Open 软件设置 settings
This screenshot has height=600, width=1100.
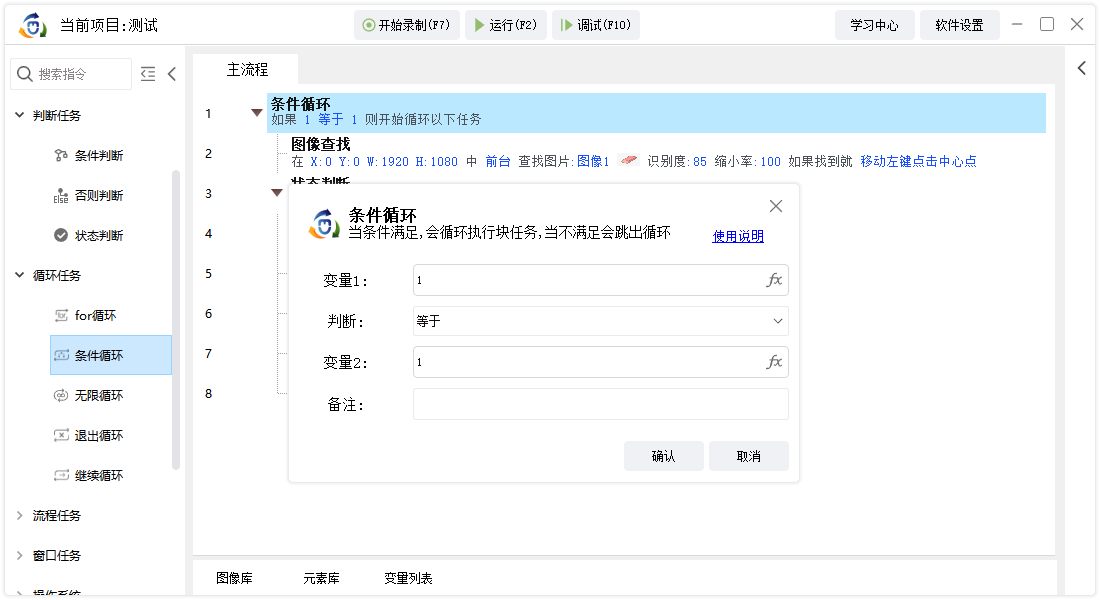[960, 25]
